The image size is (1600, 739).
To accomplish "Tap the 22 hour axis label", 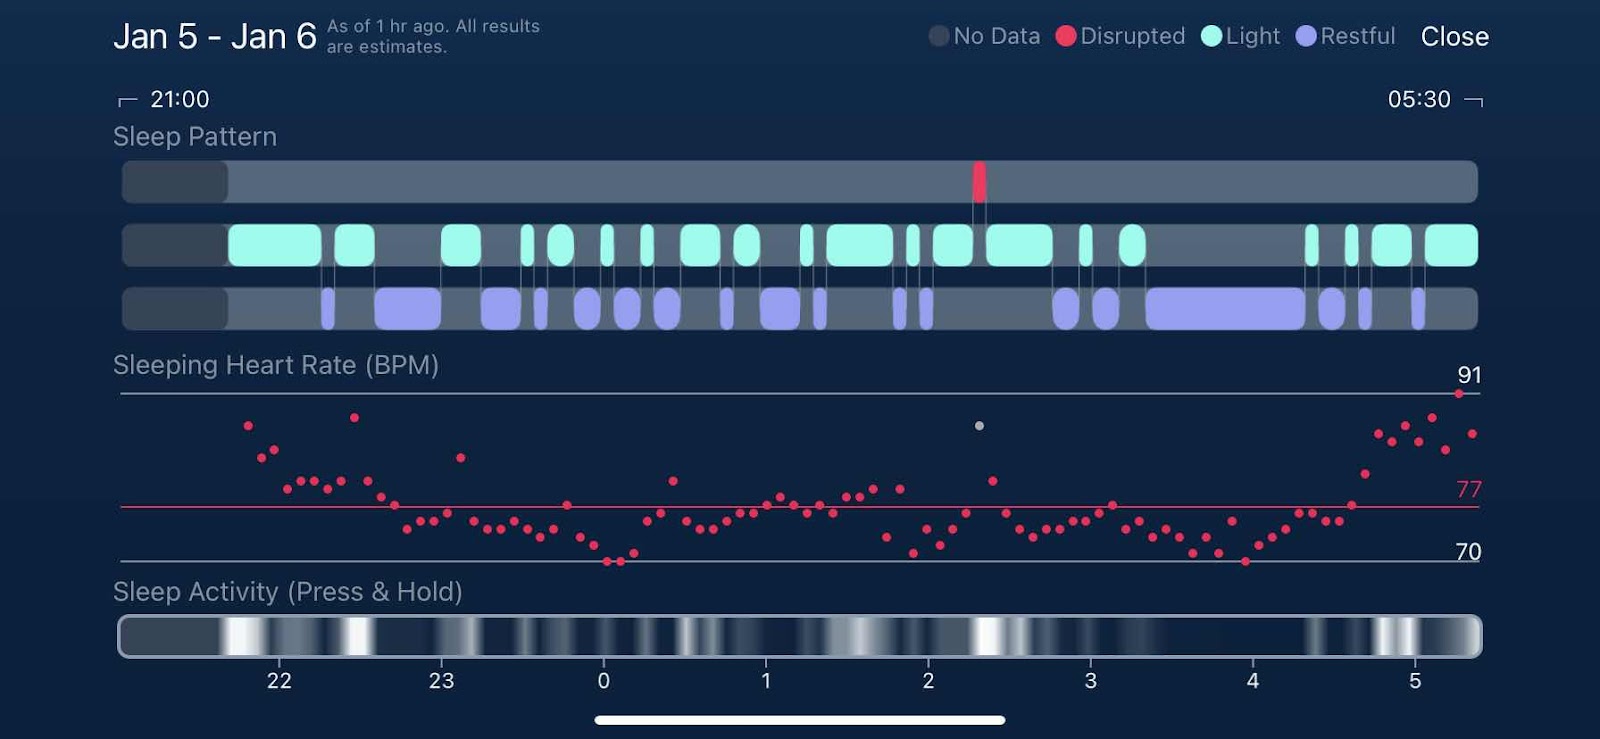I will [279, 681].
